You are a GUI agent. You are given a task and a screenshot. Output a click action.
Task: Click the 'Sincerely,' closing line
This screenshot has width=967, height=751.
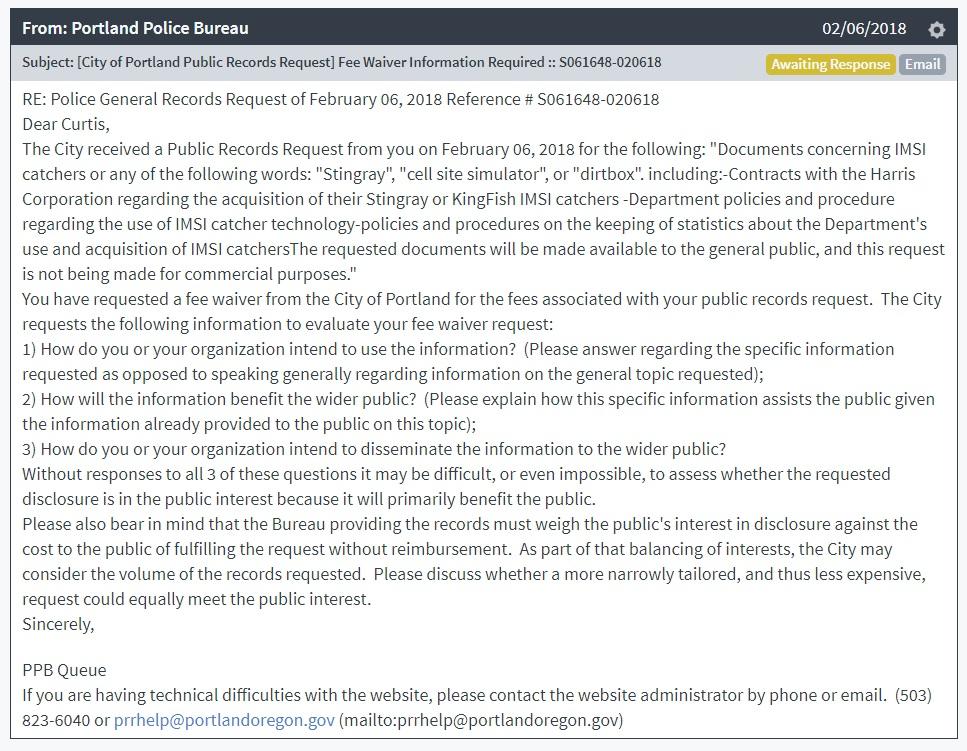(x=58, y=624)
